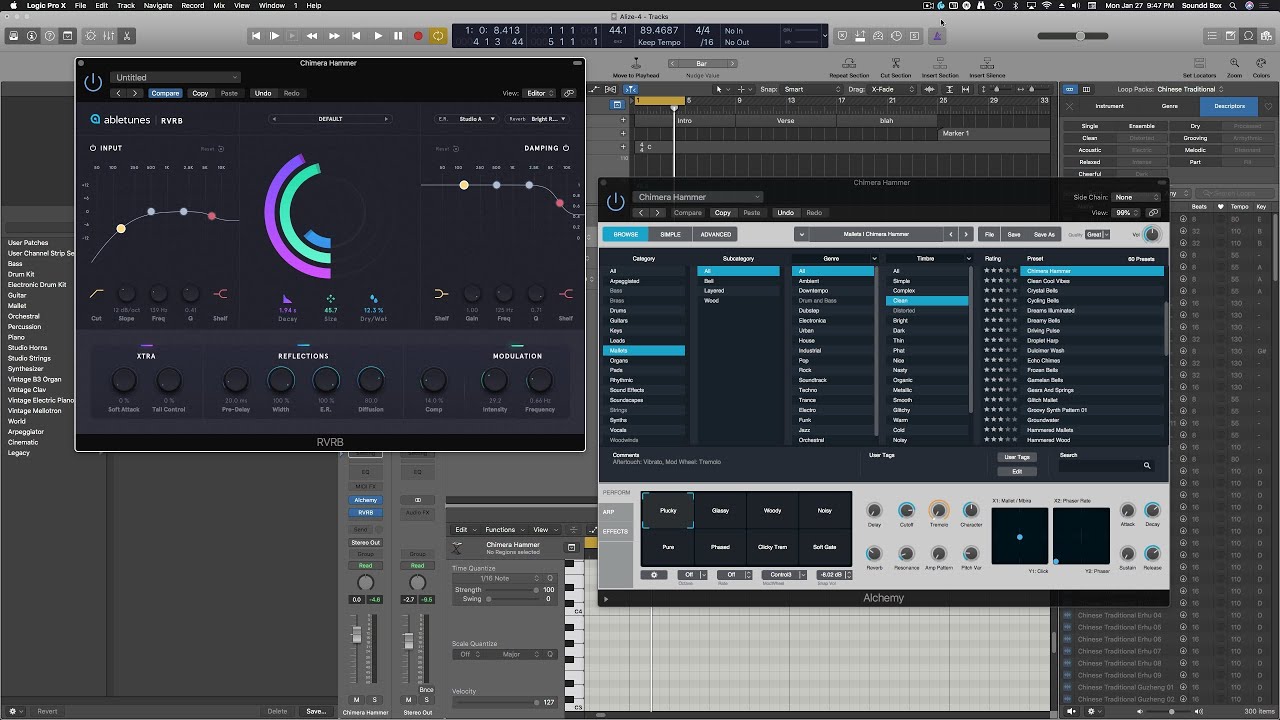Open Smart Controls sun-dial button
The image size is (1280, 720).
coord(91,36)
